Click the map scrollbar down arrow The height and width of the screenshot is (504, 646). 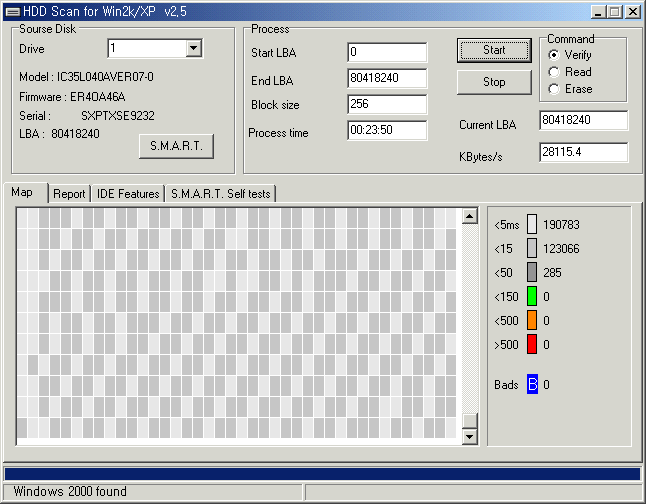click(470, 437)
